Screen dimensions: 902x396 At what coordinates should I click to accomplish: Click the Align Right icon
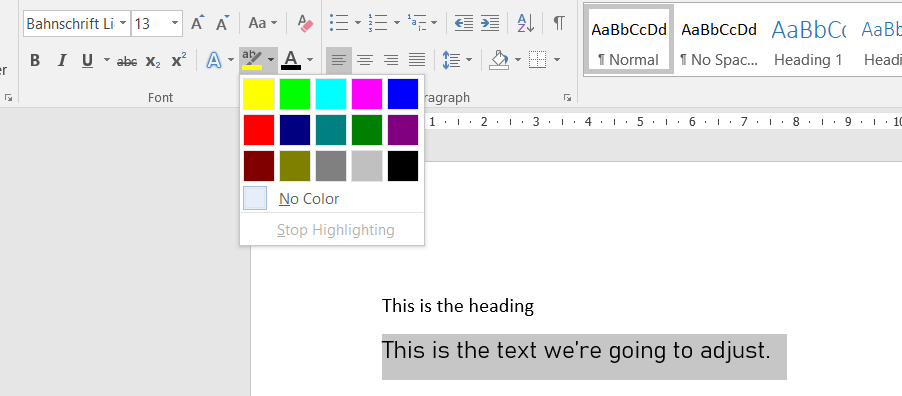pyautogui.click(x=391, y=59)
